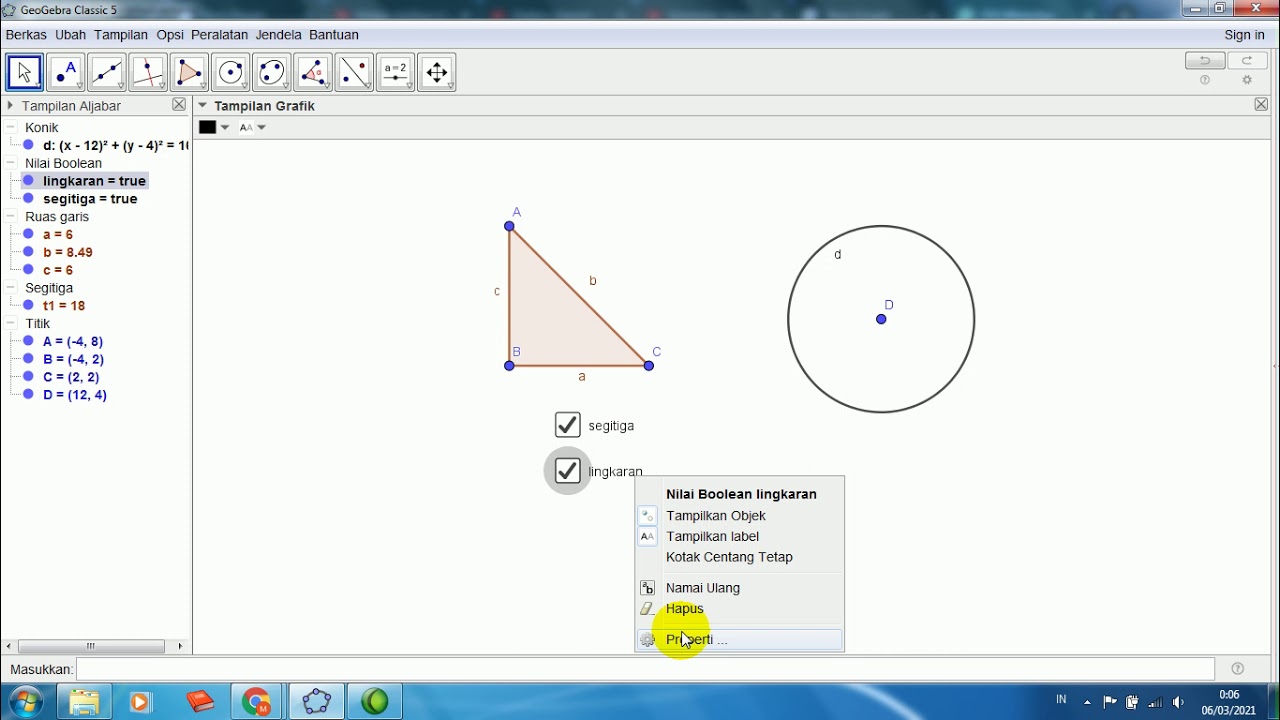The width and height of the screenshot is (1280, 720).
Task: Open the media player taskbar icon
Action: click(140, 702)
